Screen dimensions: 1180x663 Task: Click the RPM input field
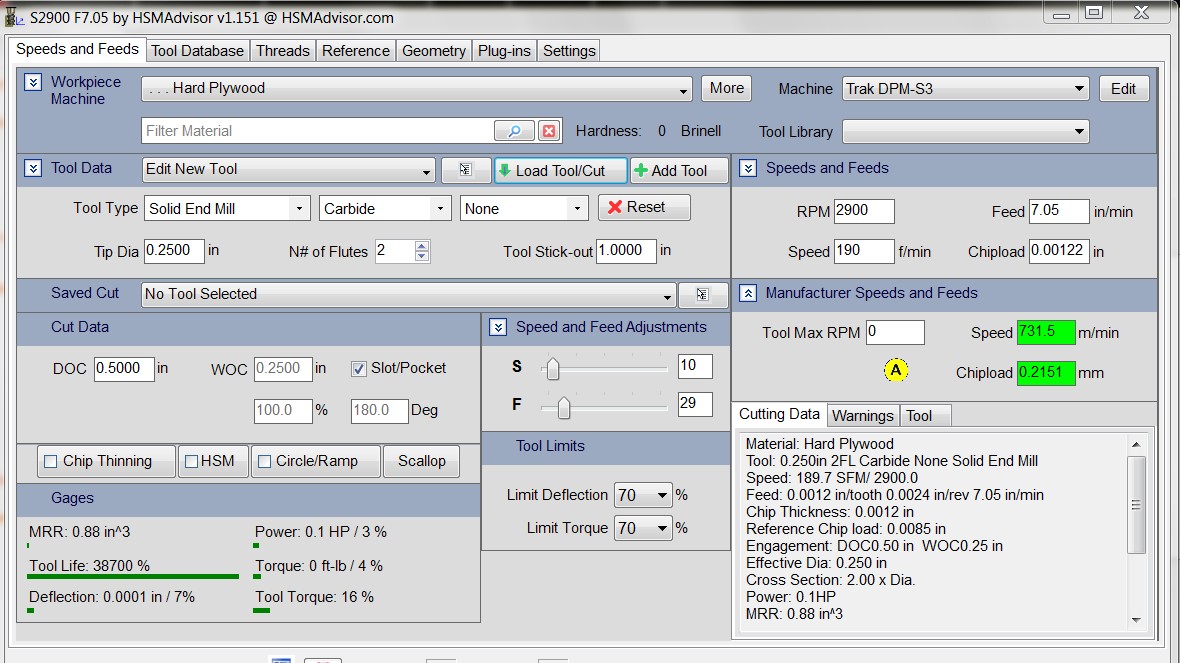tap(863, 212)
